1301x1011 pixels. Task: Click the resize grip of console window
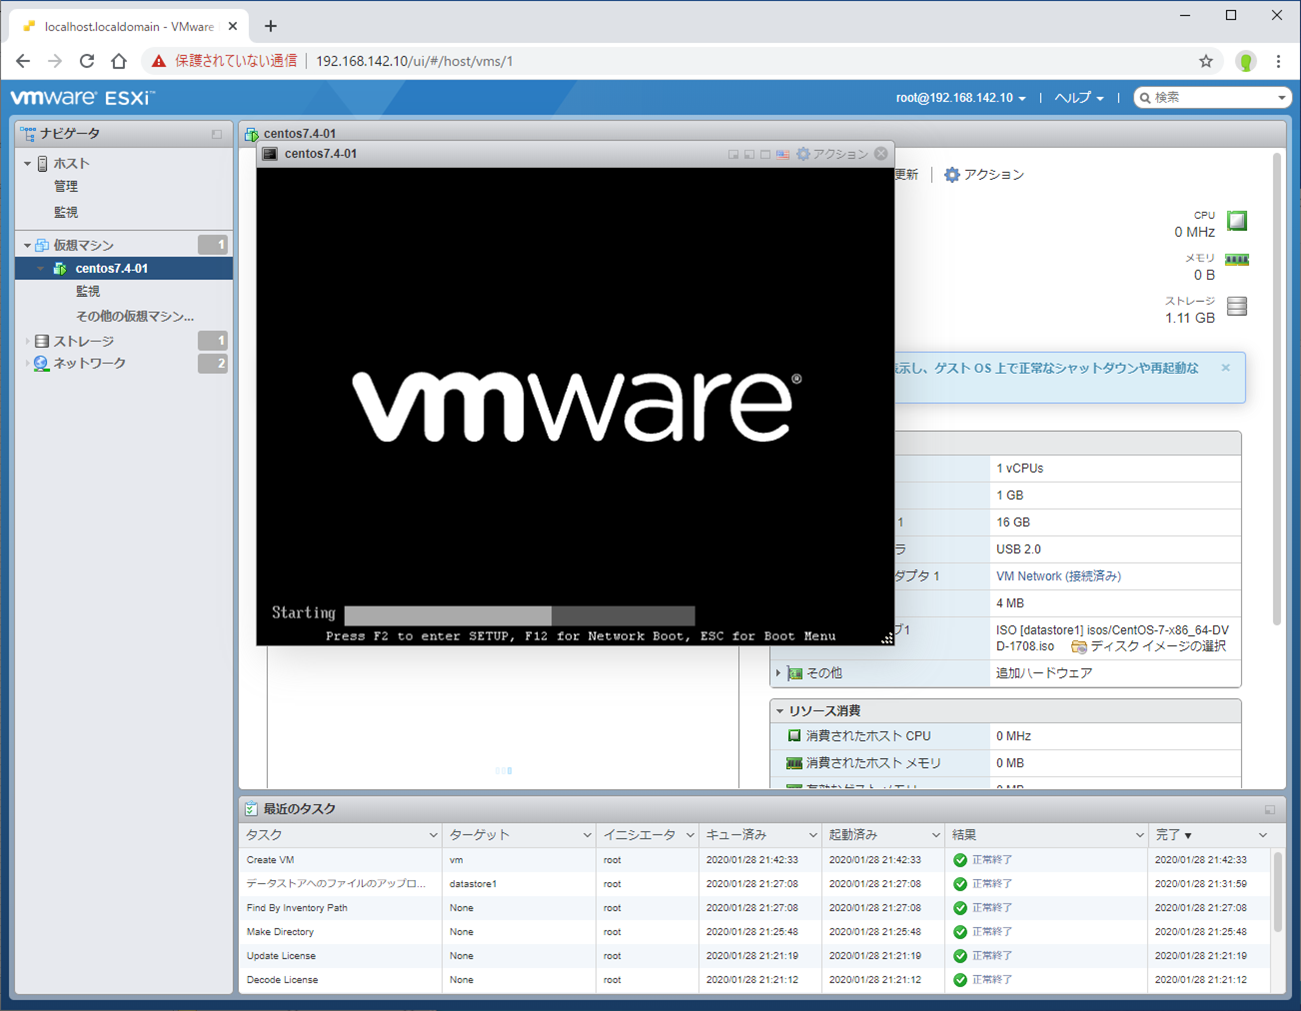(887, 638)
